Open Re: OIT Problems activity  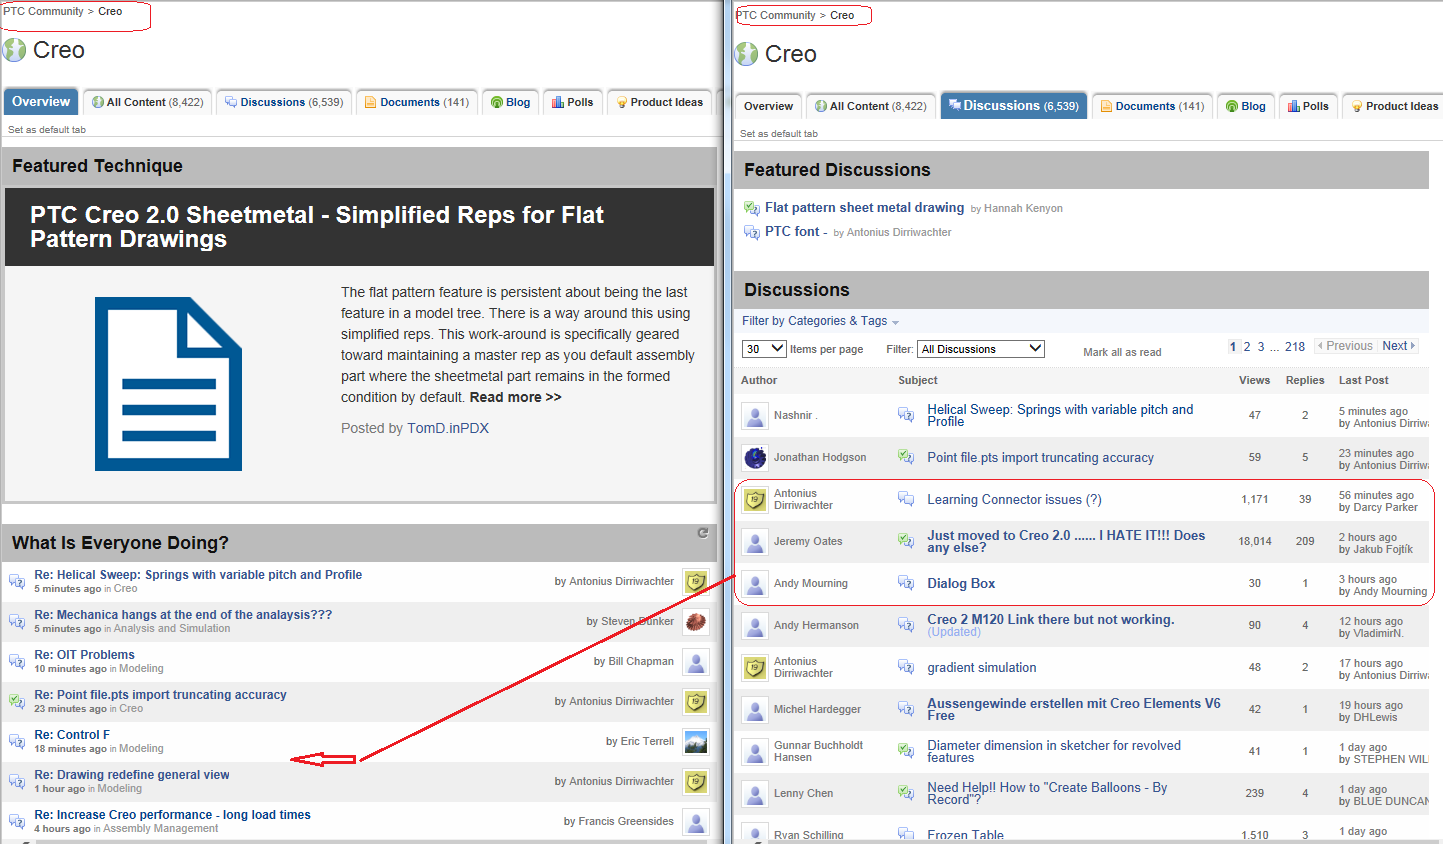coord(84,655)
